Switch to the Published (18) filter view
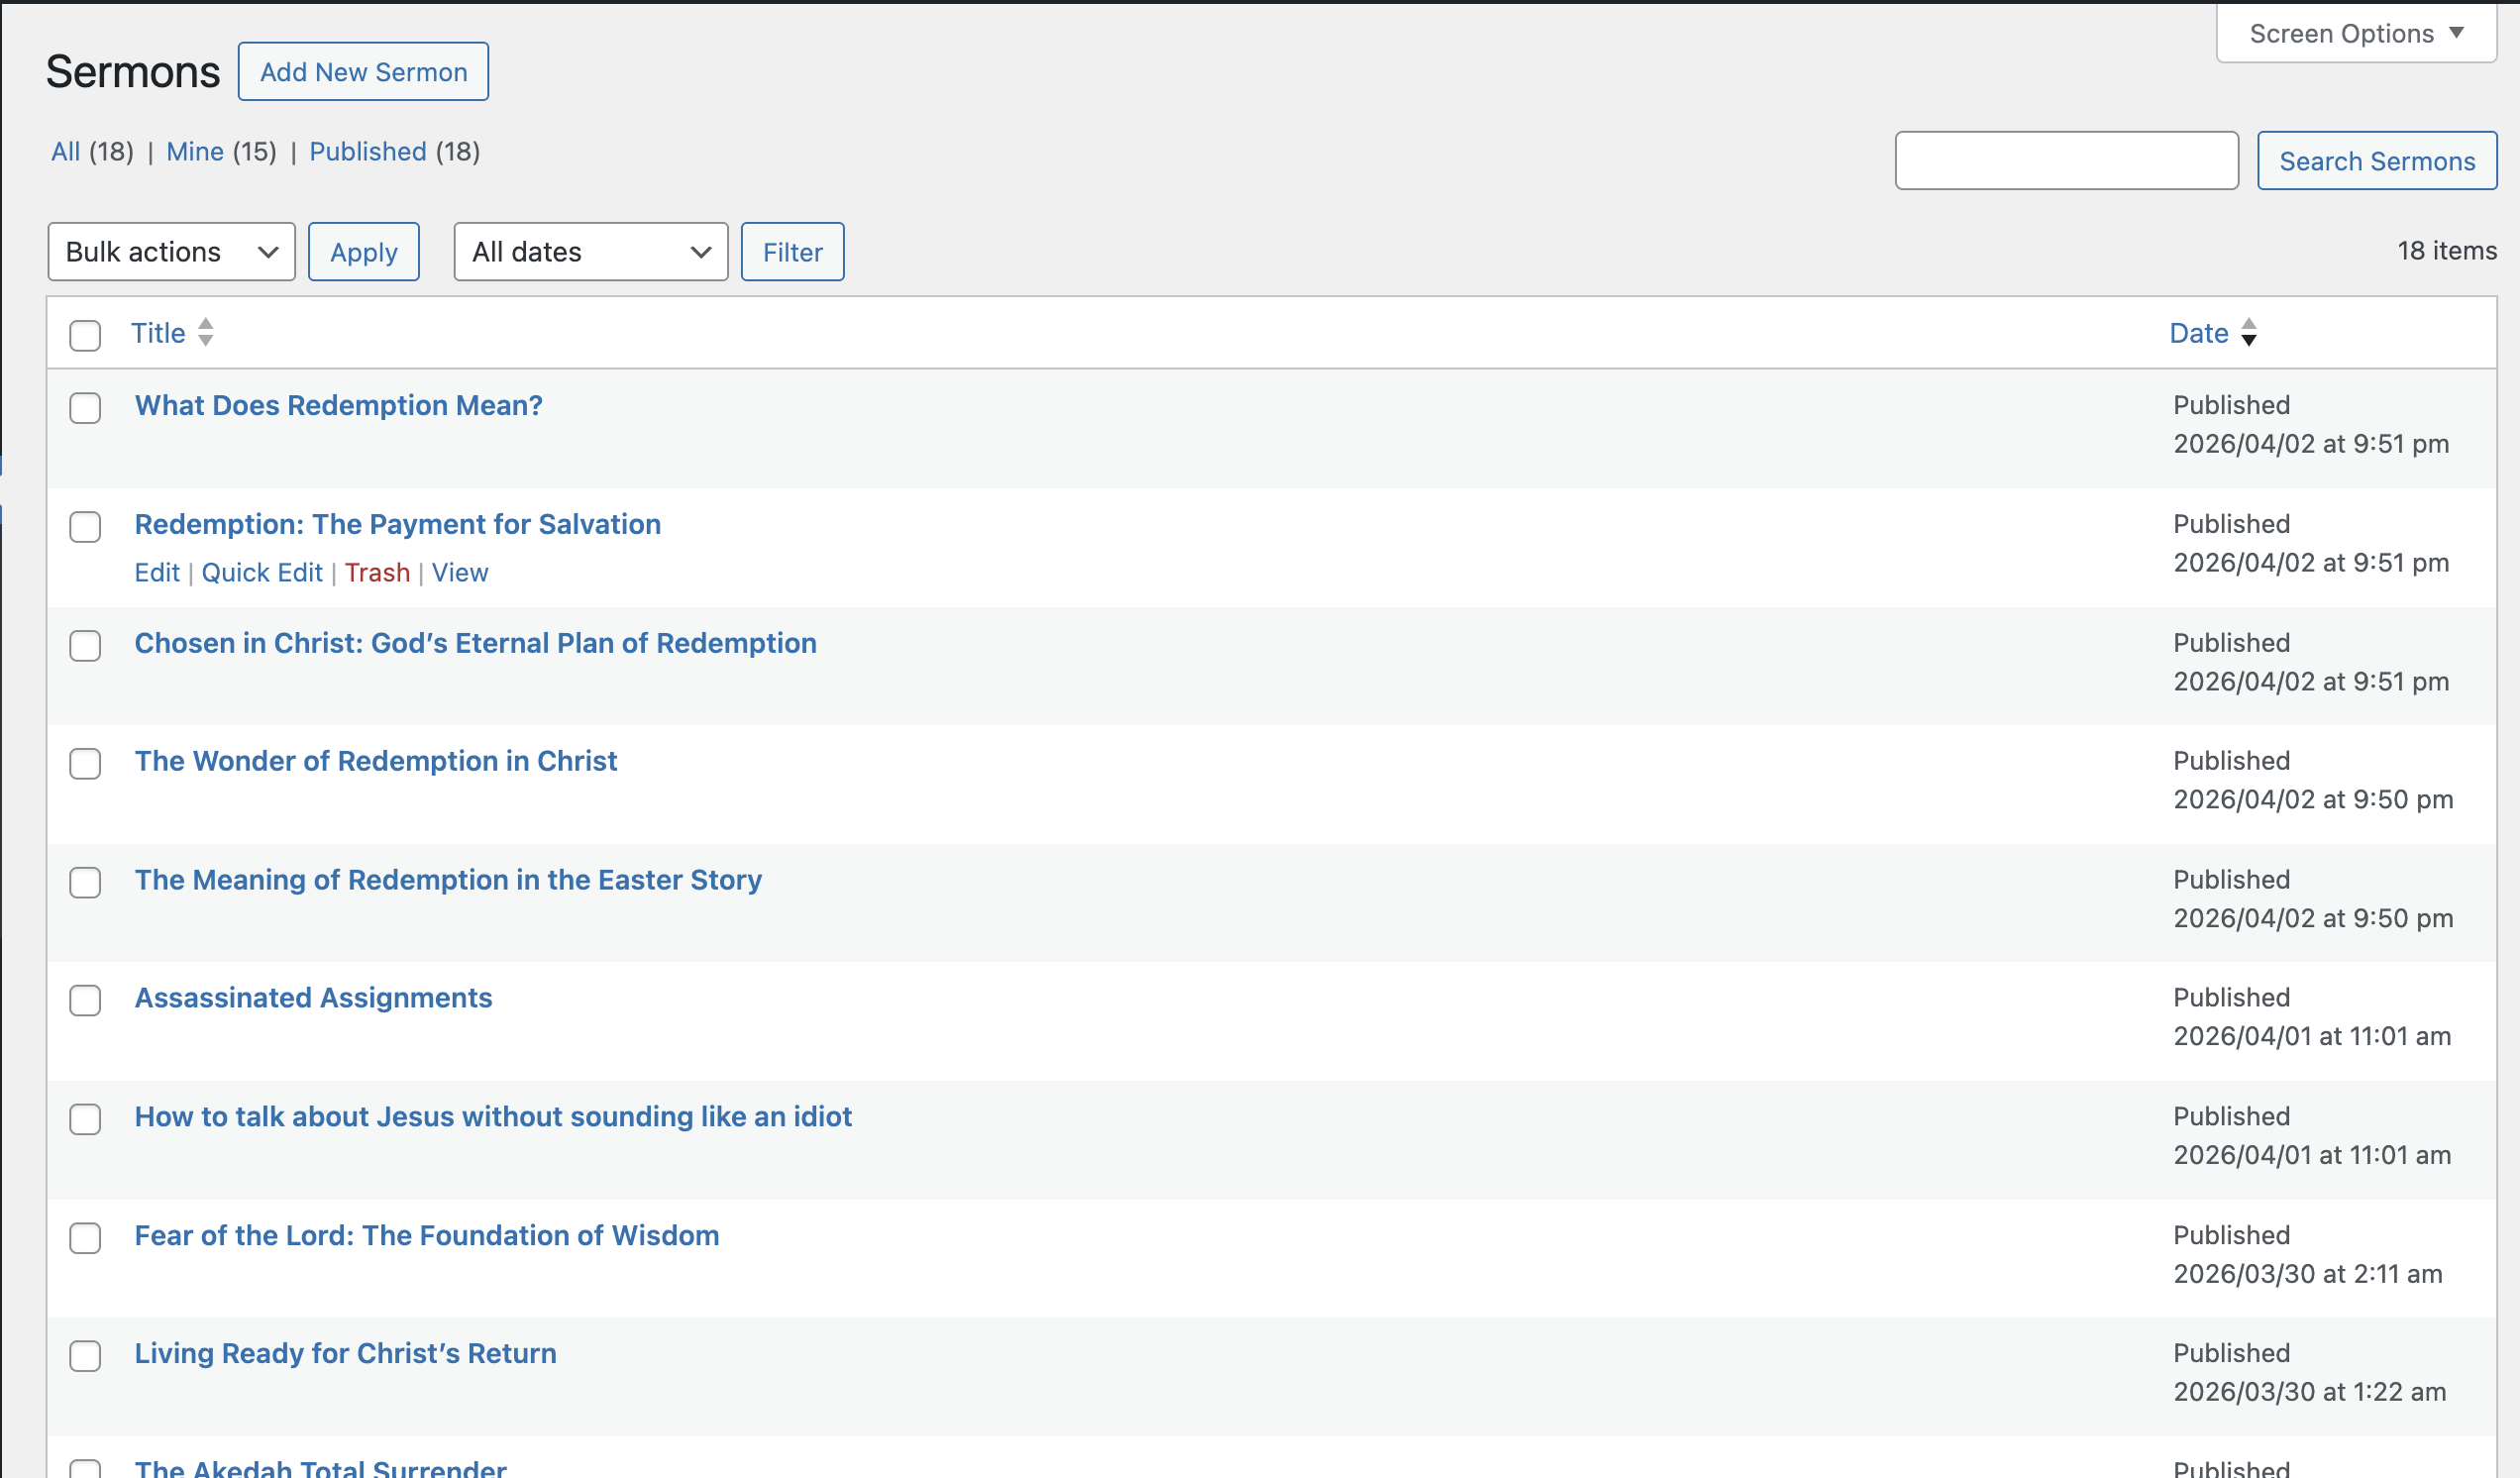The height and width of the screenshot is (1478, 2520). tap(367, 151)
